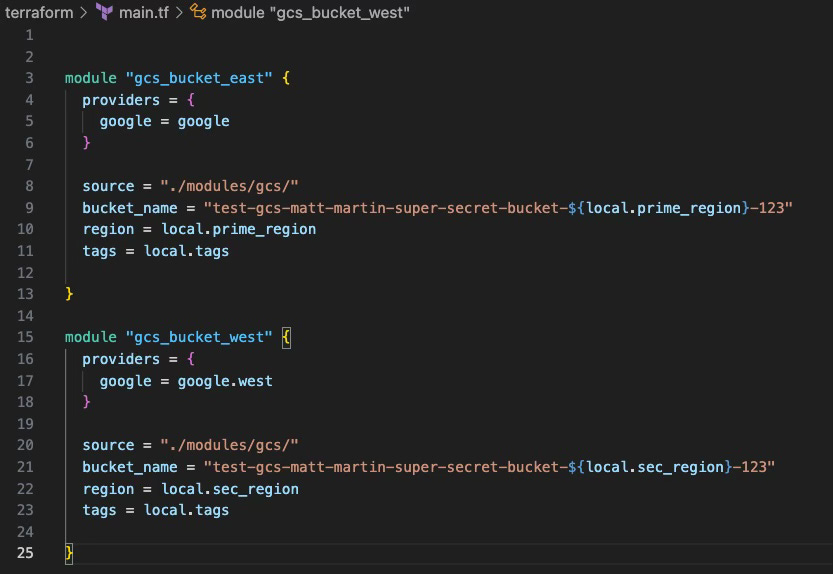Click '${local.prime_region}' interpolation on line 9
Screen dimensions: 833x574
(x=659, y=208)
